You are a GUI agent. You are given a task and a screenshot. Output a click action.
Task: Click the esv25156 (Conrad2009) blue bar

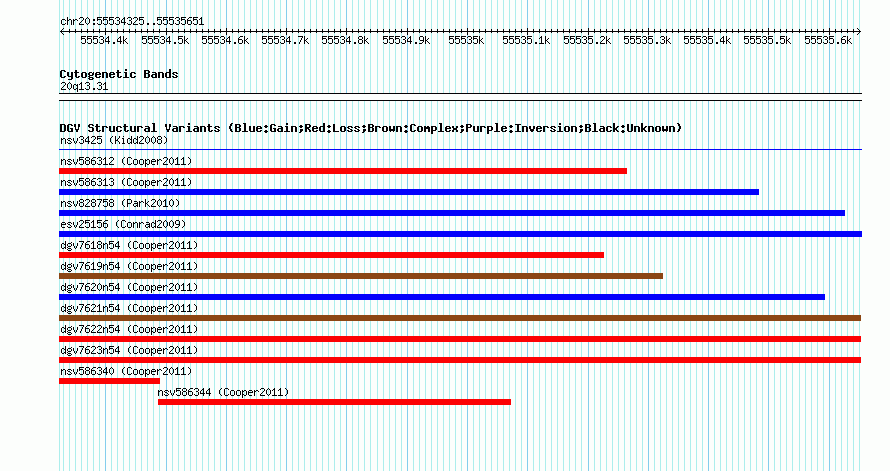coord(460,234)
